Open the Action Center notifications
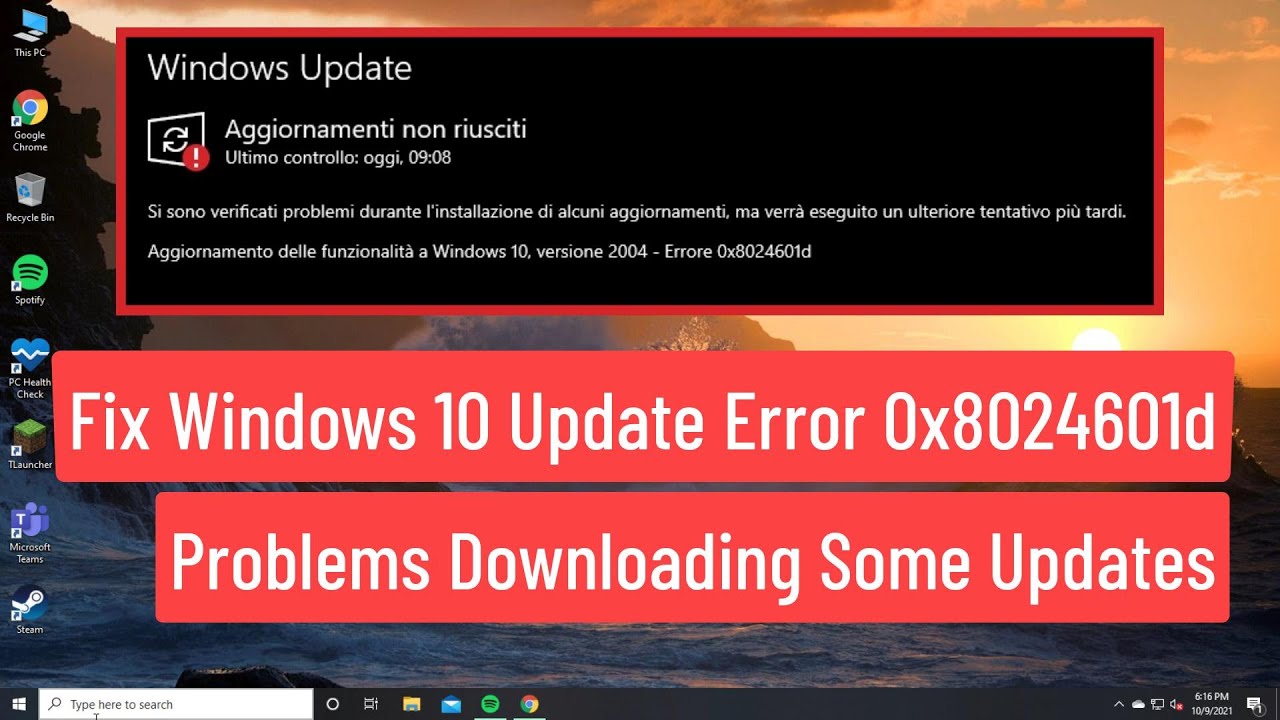Viewport: 1280px width, 720px height. (1254, 704)
